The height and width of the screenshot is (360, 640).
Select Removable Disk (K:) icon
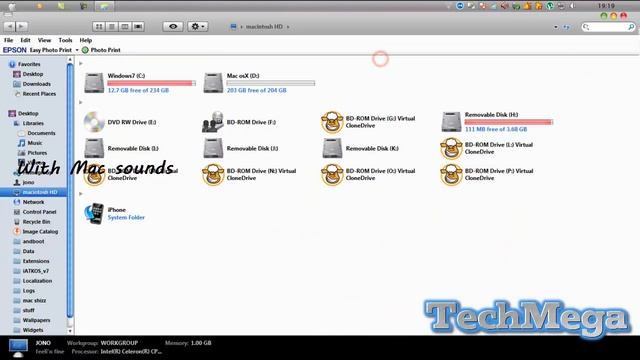pos(332,148)
